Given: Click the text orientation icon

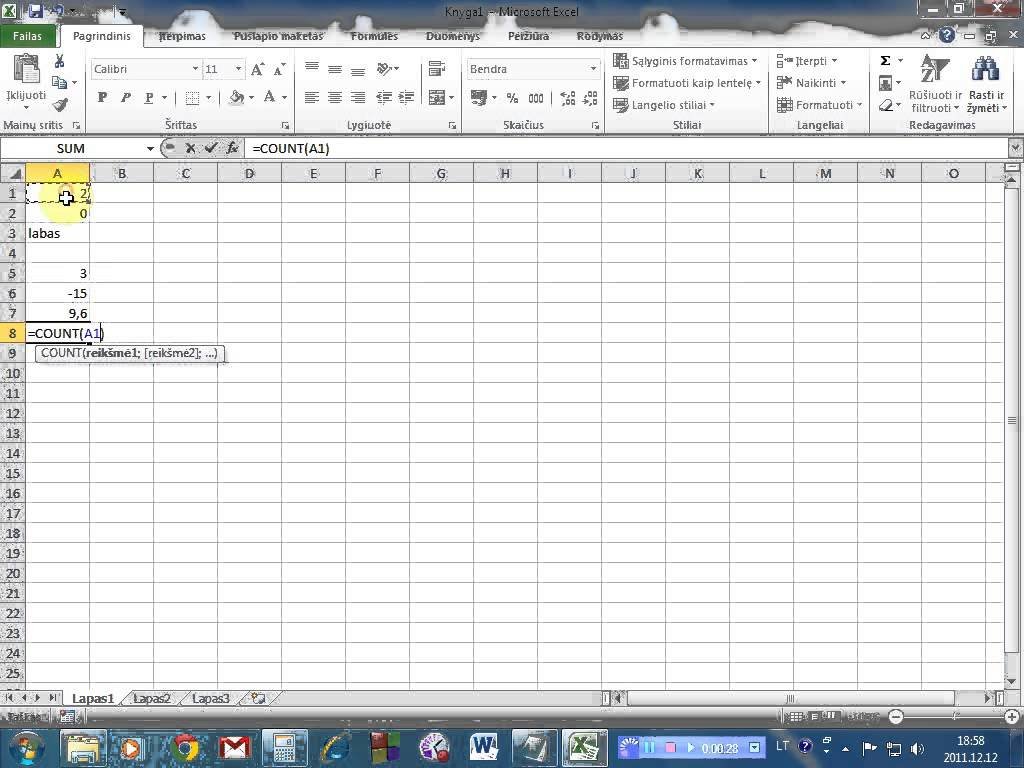Looking at the screenshot, I should click(385, 69).
